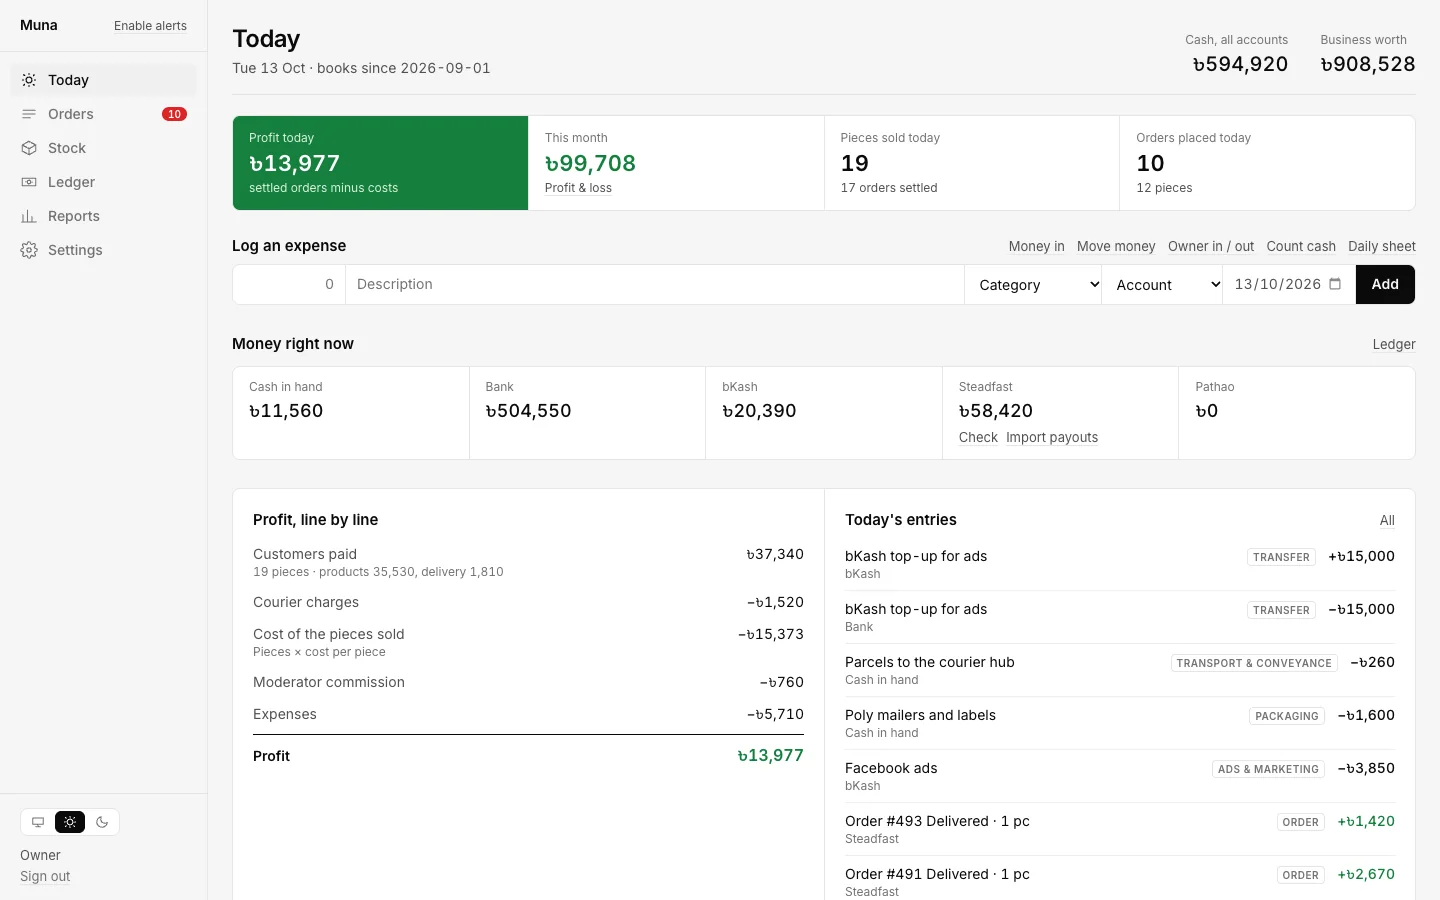Screen dimensions: 1440x900
Task: Click Import payouts under Steadfast
Action: (1052, 437)
